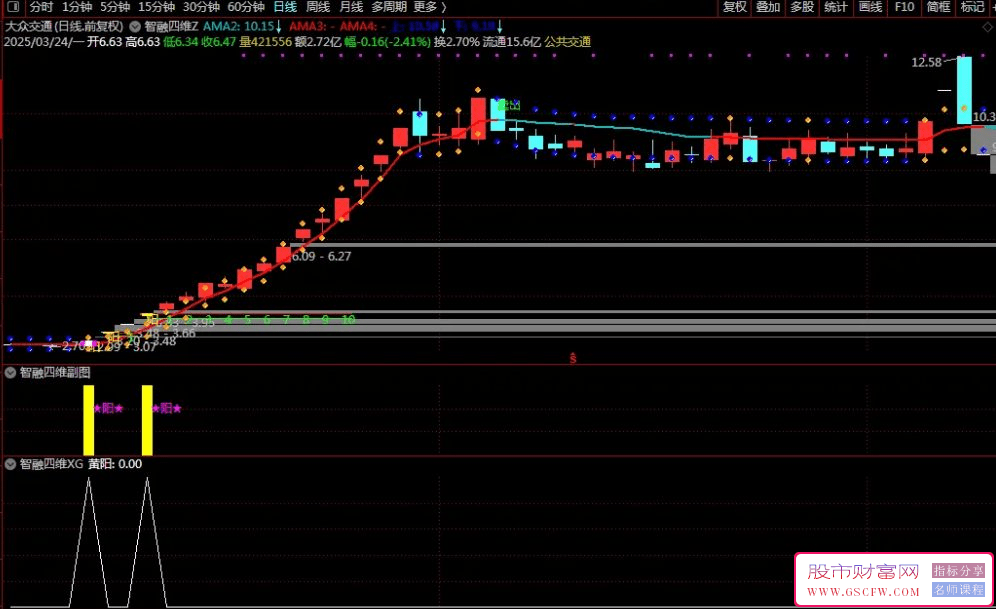Viewport: 996px width, 609px height.
Task: Open the 智融四维Z indicator dropdown arrow
Action: [135, 27]
